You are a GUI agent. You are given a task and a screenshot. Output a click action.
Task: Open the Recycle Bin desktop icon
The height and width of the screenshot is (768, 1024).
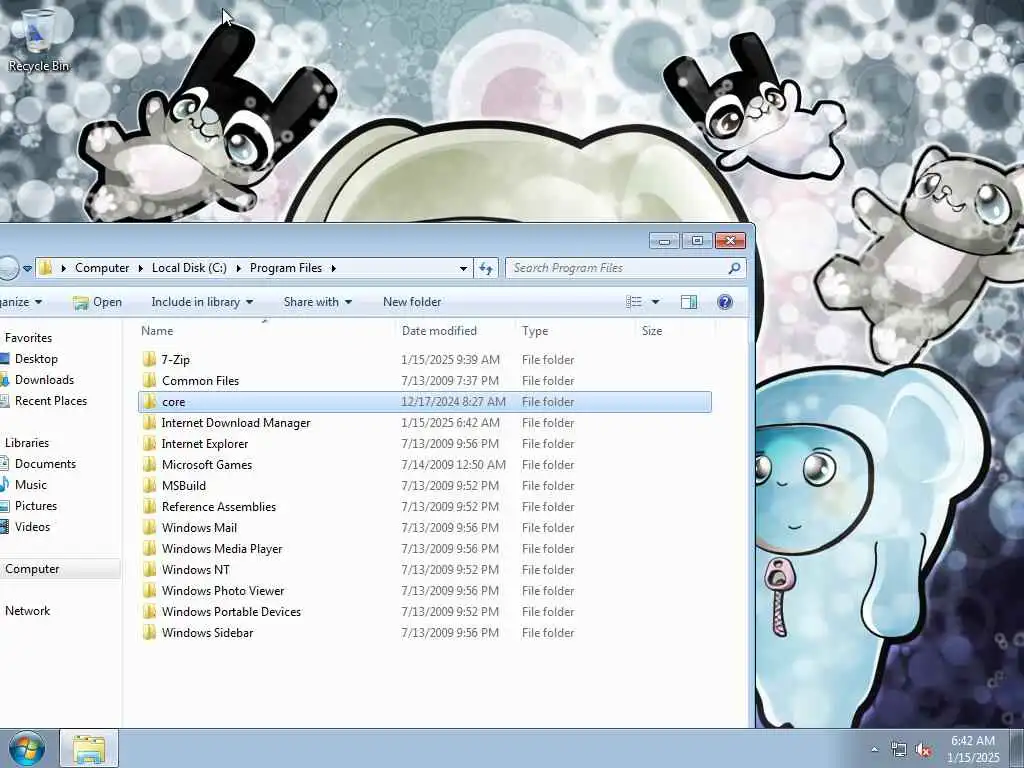(39, 40)
